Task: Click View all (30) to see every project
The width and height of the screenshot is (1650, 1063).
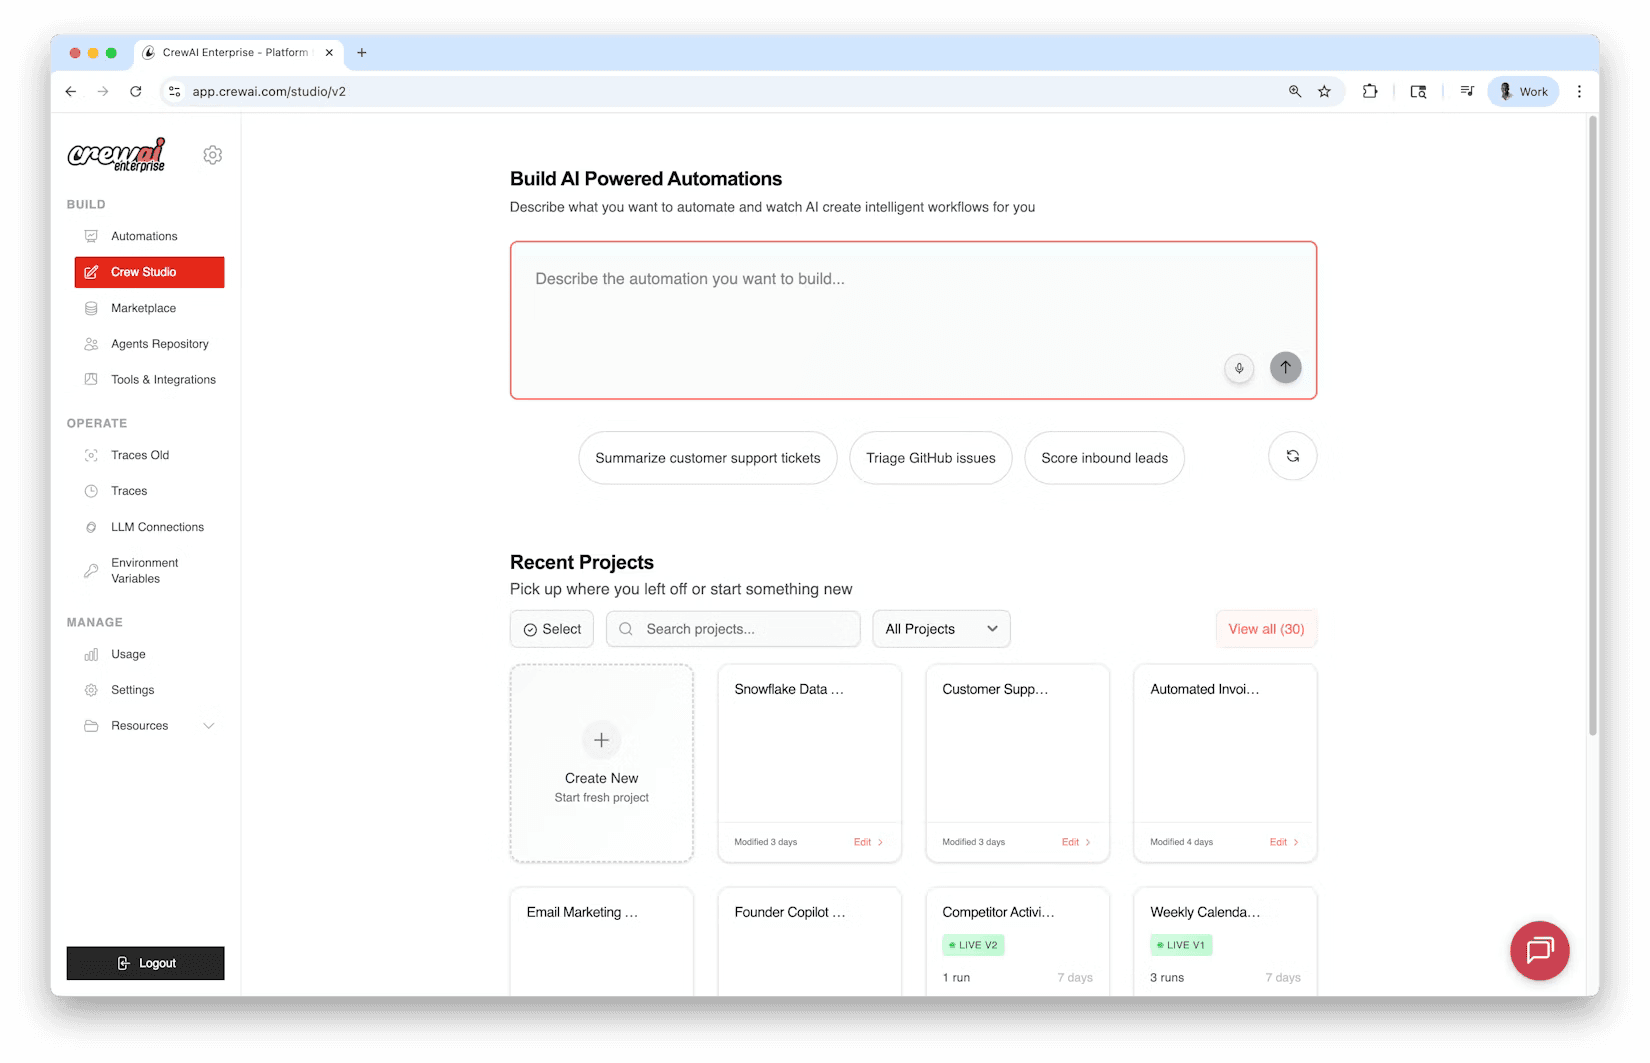Action: 1265,628
